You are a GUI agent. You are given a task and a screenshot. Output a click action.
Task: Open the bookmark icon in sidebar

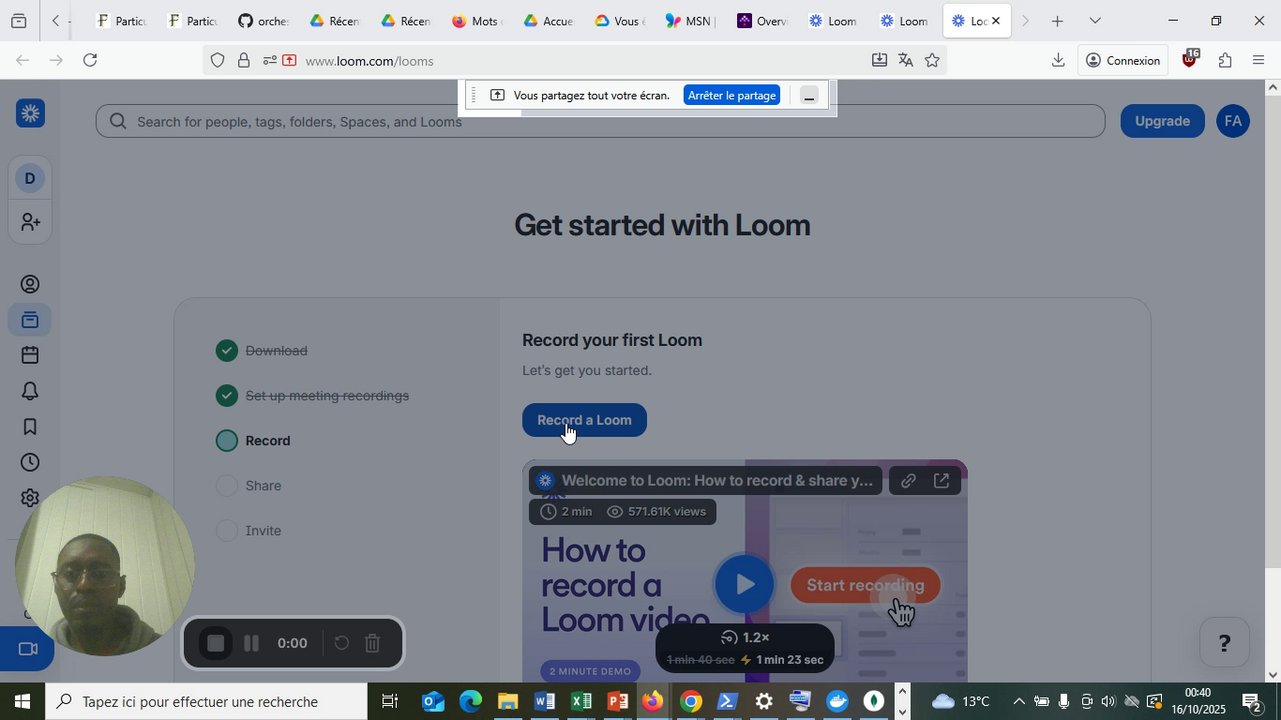pos(30,427)
